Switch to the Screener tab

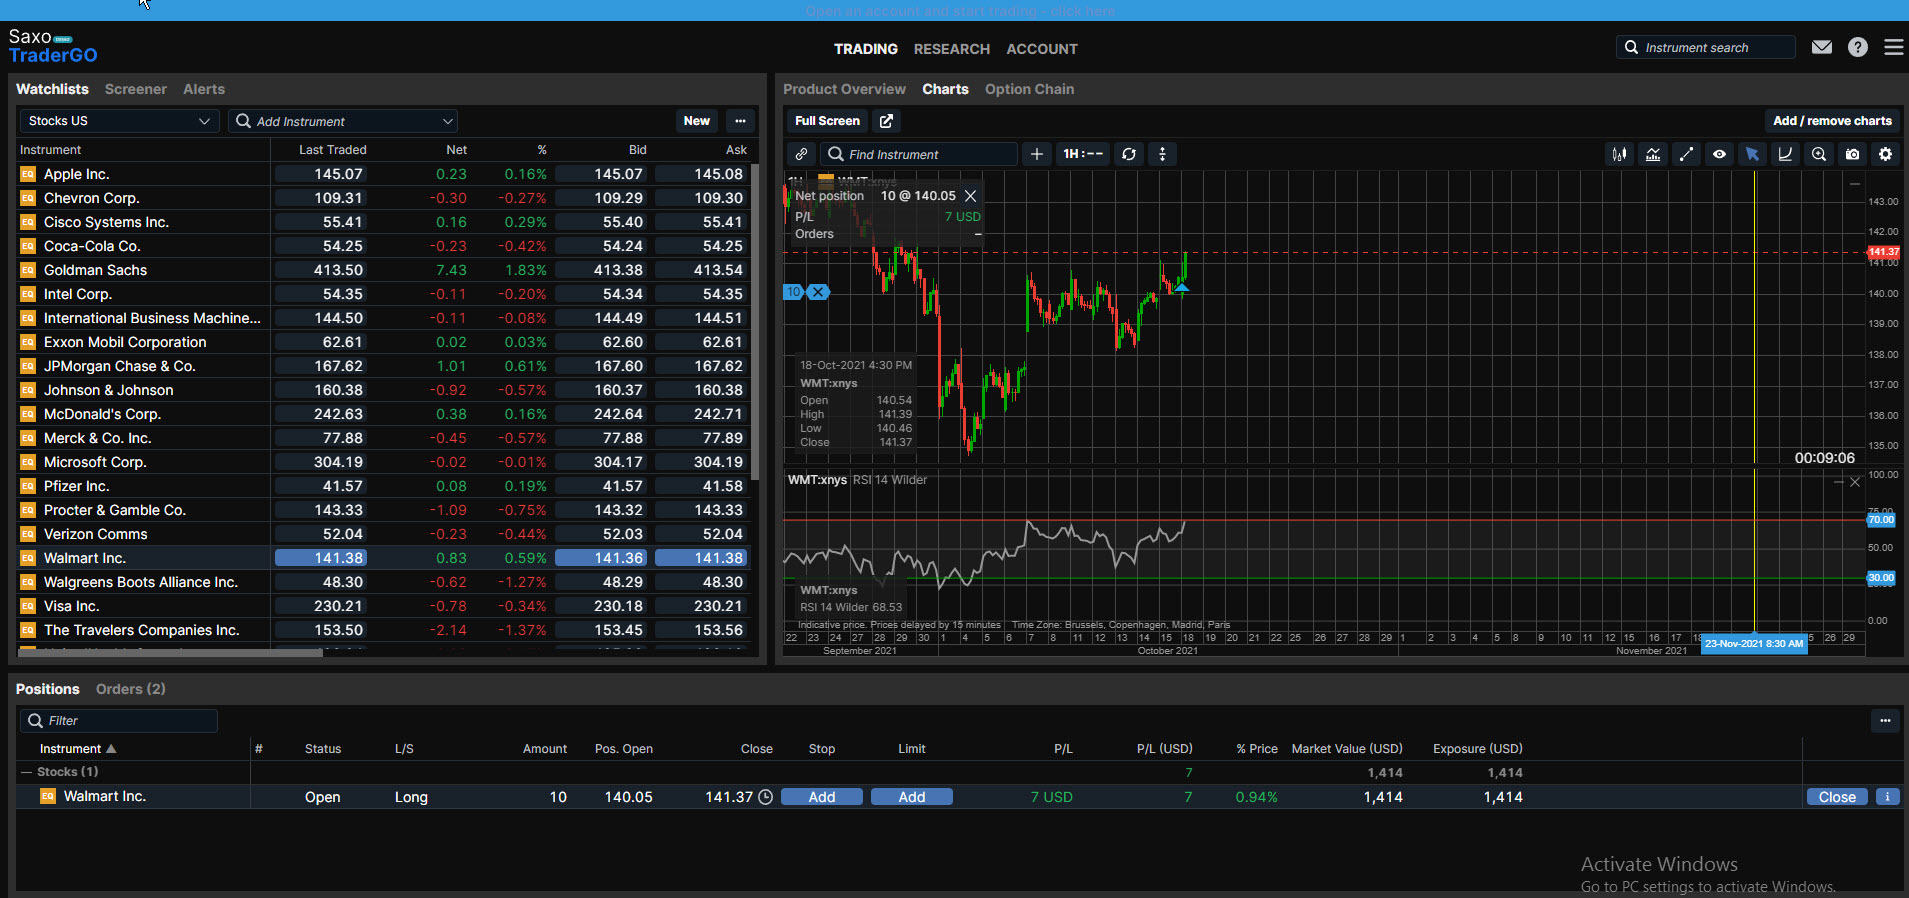tap(136, 89)
